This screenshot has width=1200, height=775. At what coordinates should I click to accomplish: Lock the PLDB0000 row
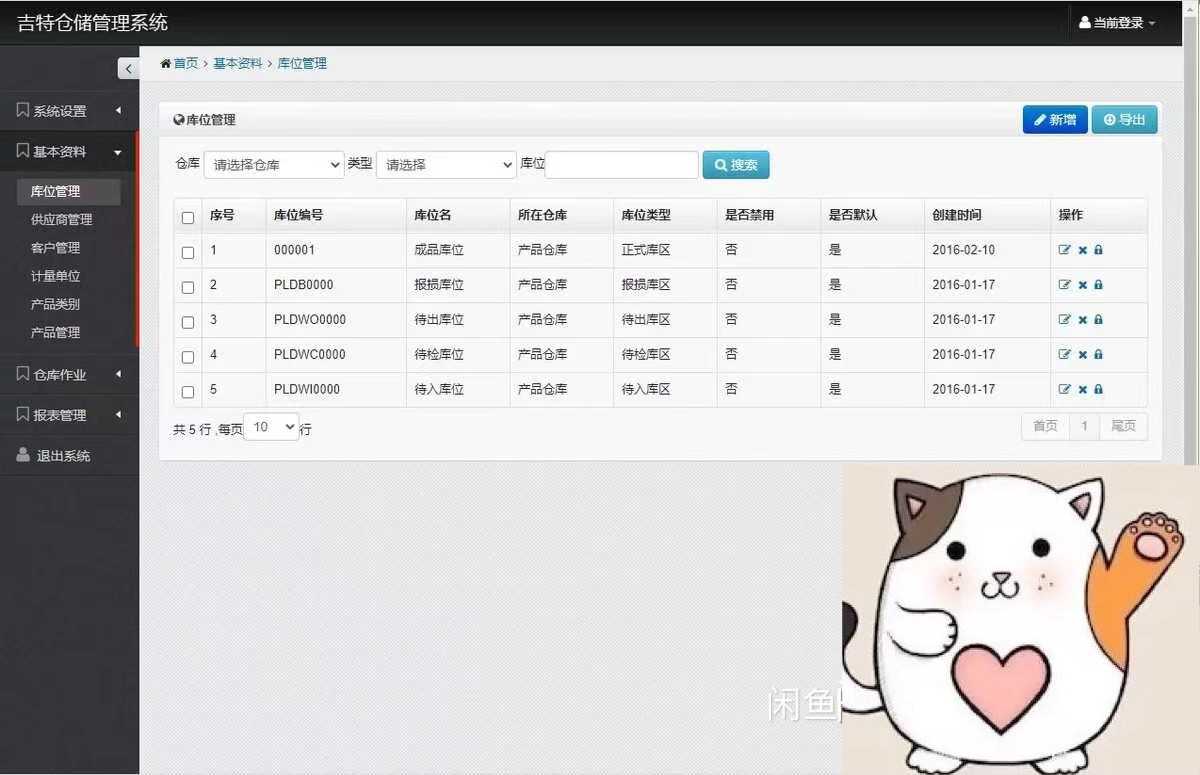tap(1098, 285)
